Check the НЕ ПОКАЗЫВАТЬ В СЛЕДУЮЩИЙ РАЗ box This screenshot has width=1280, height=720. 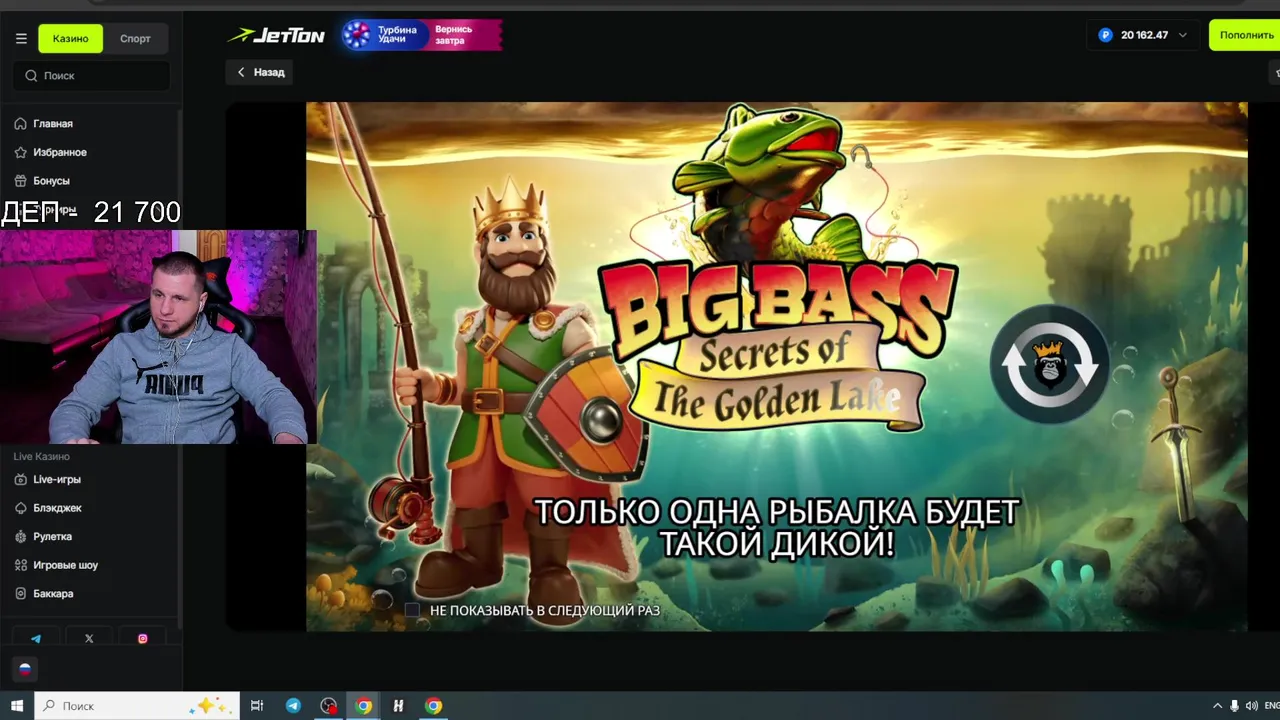[x=412, y=610]
